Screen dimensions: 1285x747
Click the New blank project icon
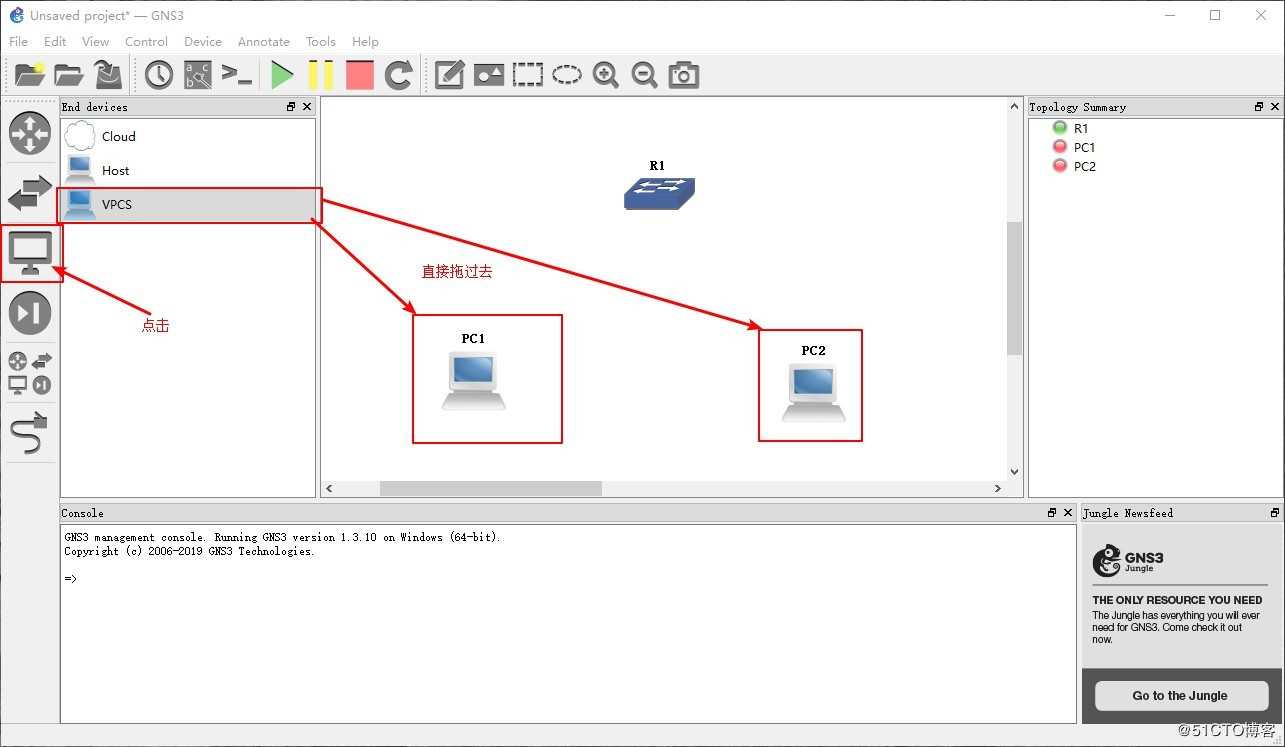(30, 74)
